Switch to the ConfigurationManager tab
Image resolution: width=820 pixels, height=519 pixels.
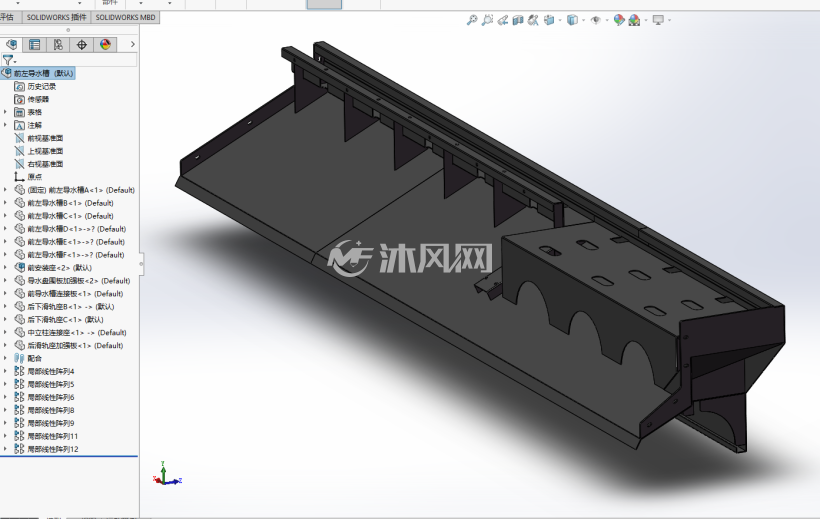click(58, 44)
